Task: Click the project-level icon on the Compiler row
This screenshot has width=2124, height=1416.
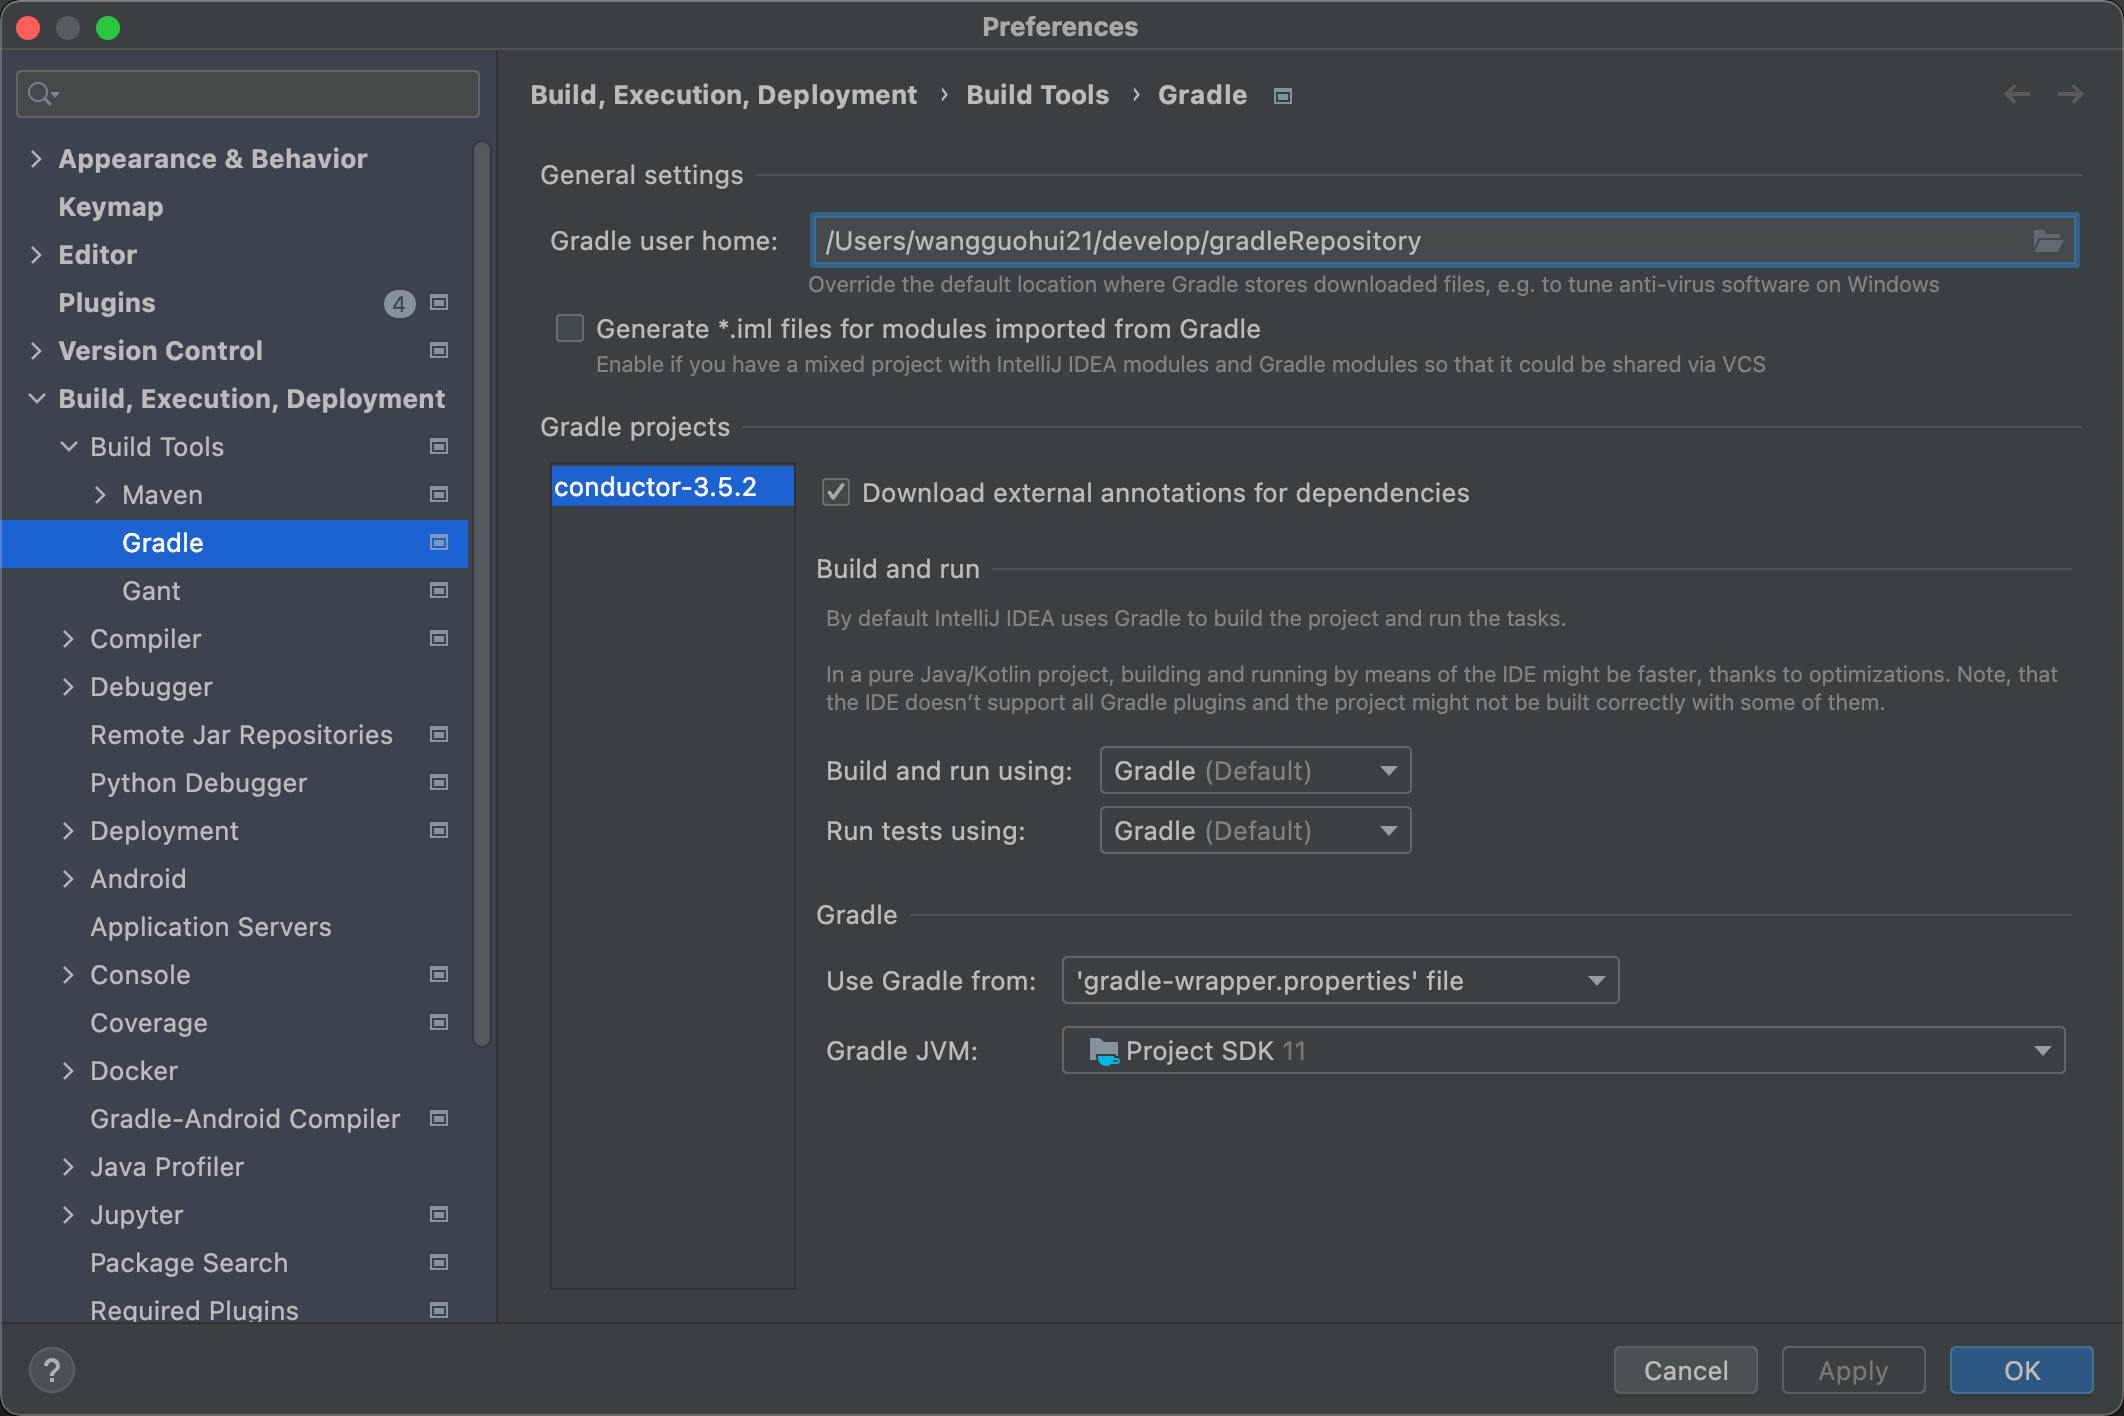Action: point(439,638)
